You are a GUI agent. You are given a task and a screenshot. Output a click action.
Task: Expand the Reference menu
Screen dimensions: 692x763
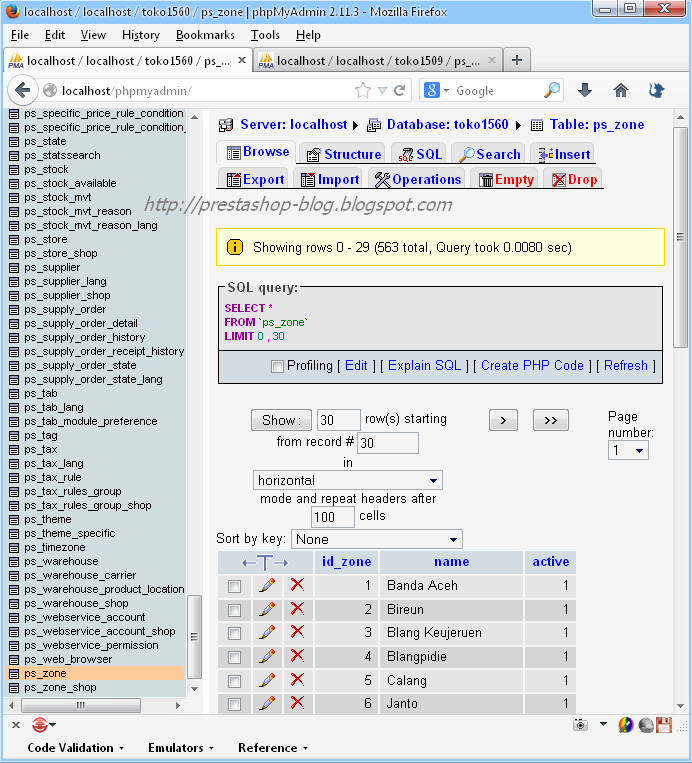point(273,748)
